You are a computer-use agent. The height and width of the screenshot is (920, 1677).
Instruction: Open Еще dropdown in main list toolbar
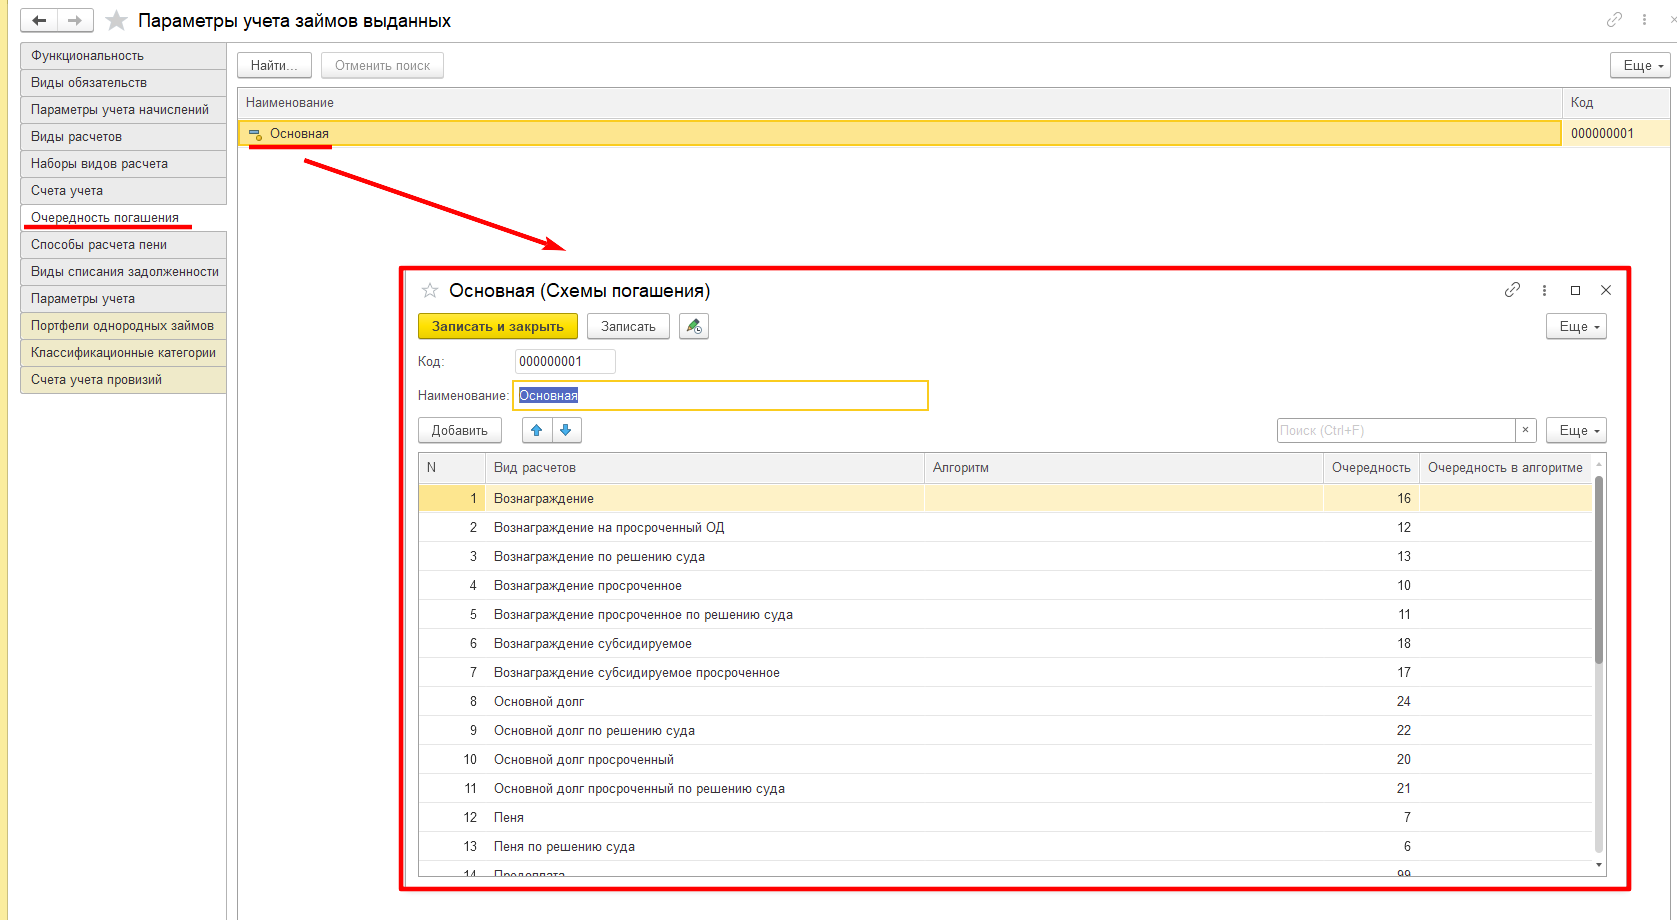click(x=1641, y=65)
